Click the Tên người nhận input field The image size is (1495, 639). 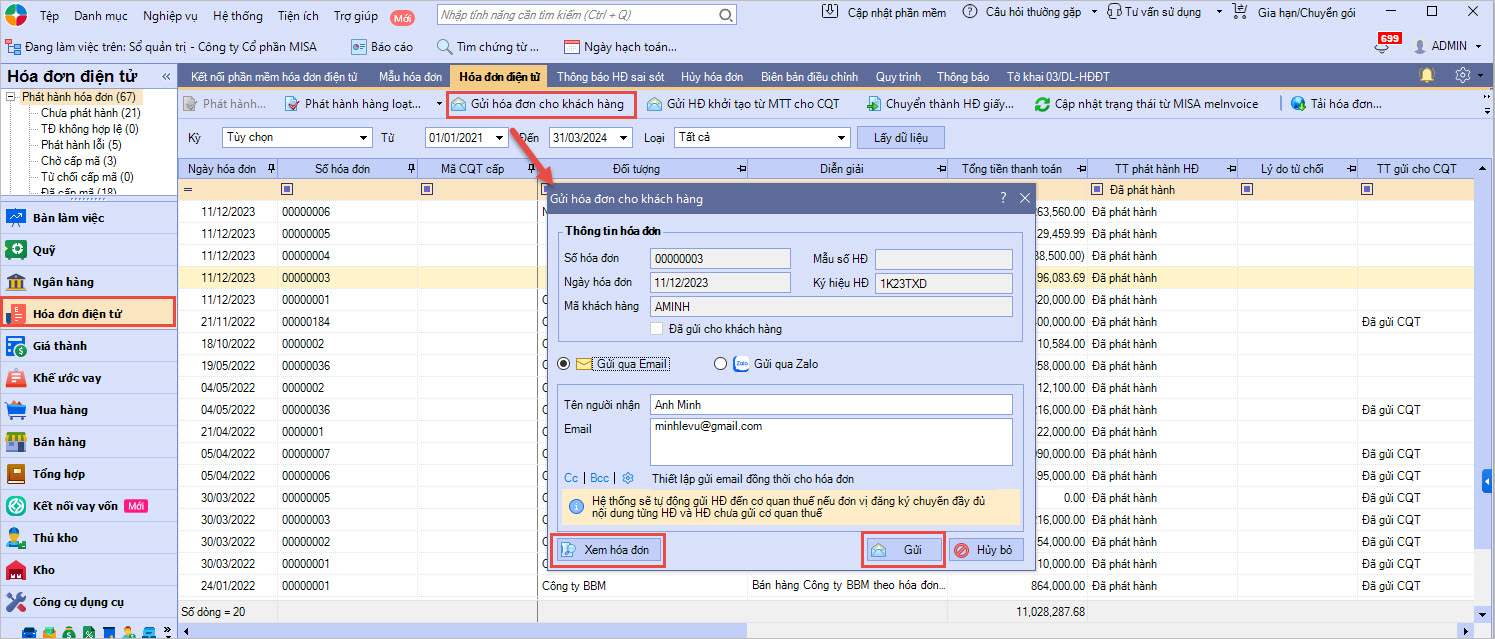830,404
